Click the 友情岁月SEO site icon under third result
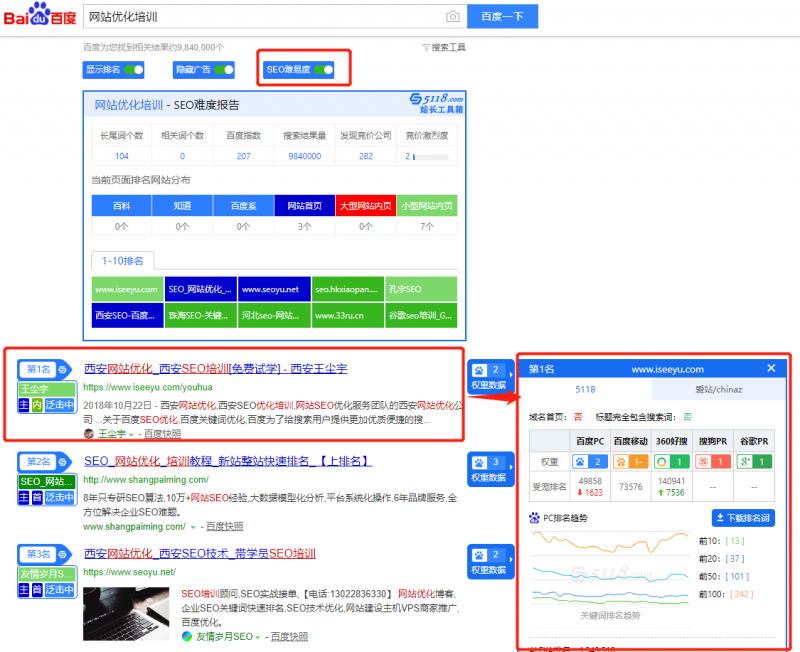Viewport: 800px width, 652px height. [x=187, y=636]
